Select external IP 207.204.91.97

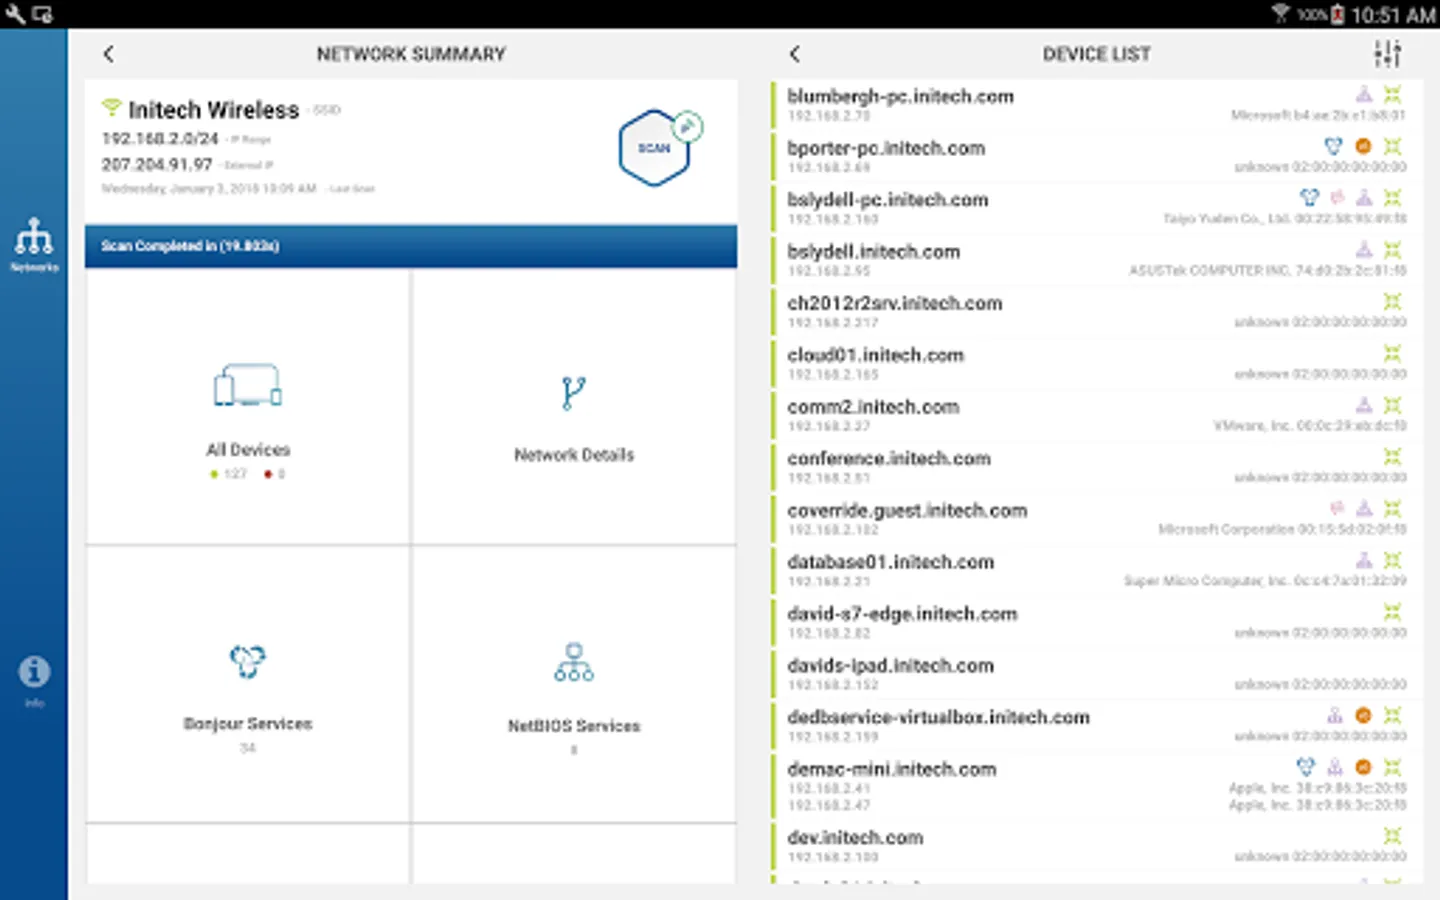(x=157, y=164)
